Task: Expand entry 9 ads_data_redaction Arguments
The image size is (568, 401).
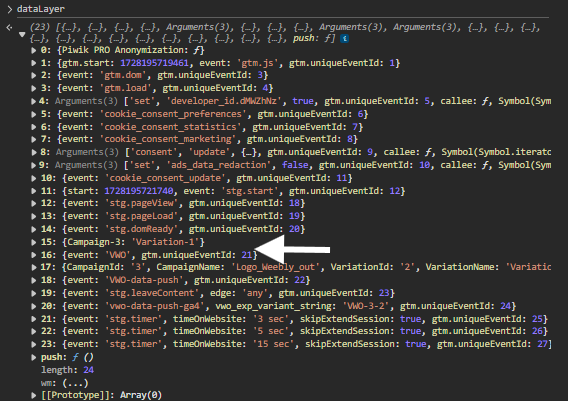Action: click(34, 165)
